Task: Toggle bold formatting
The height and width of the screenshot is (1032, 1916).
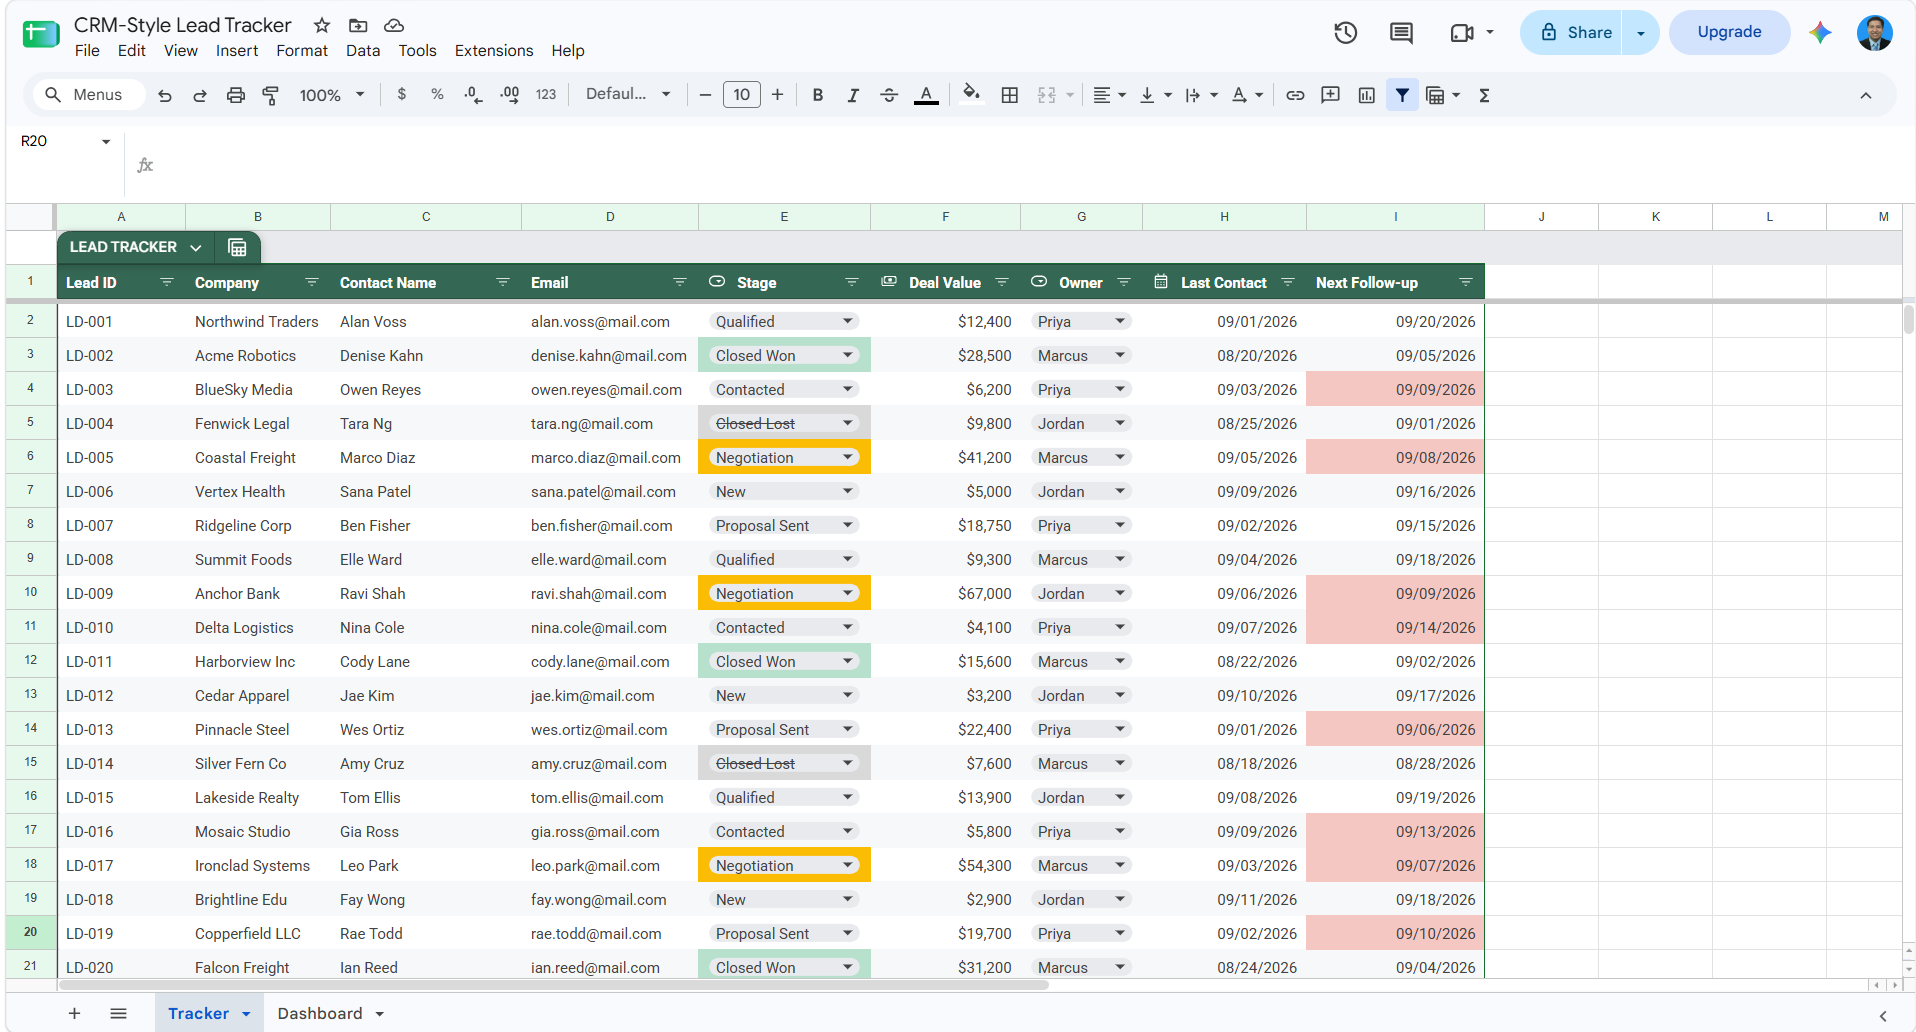Action: click(x=818, y=95)
